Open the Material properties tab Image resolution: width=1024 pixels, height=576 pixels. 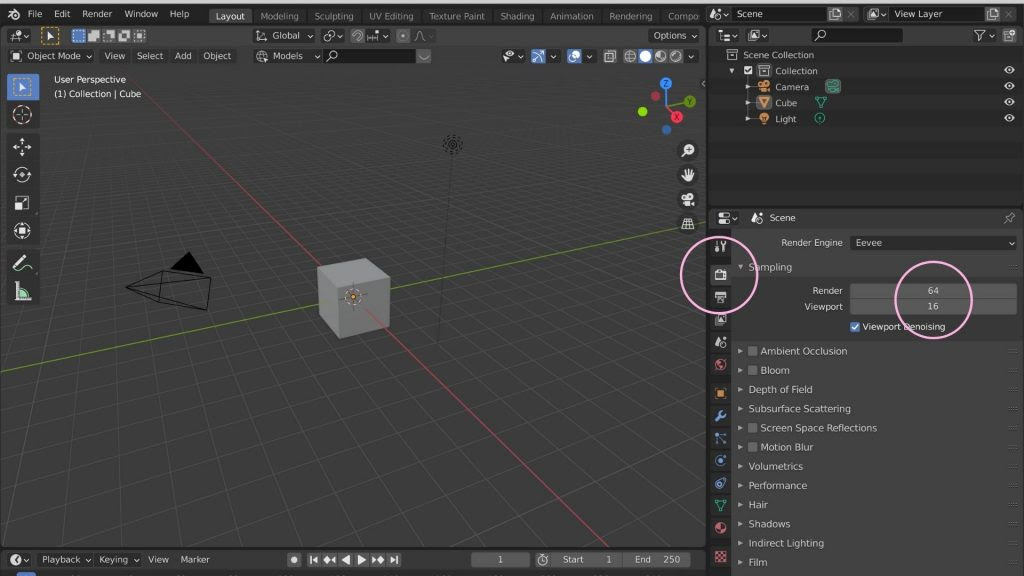tap(720, 528)
